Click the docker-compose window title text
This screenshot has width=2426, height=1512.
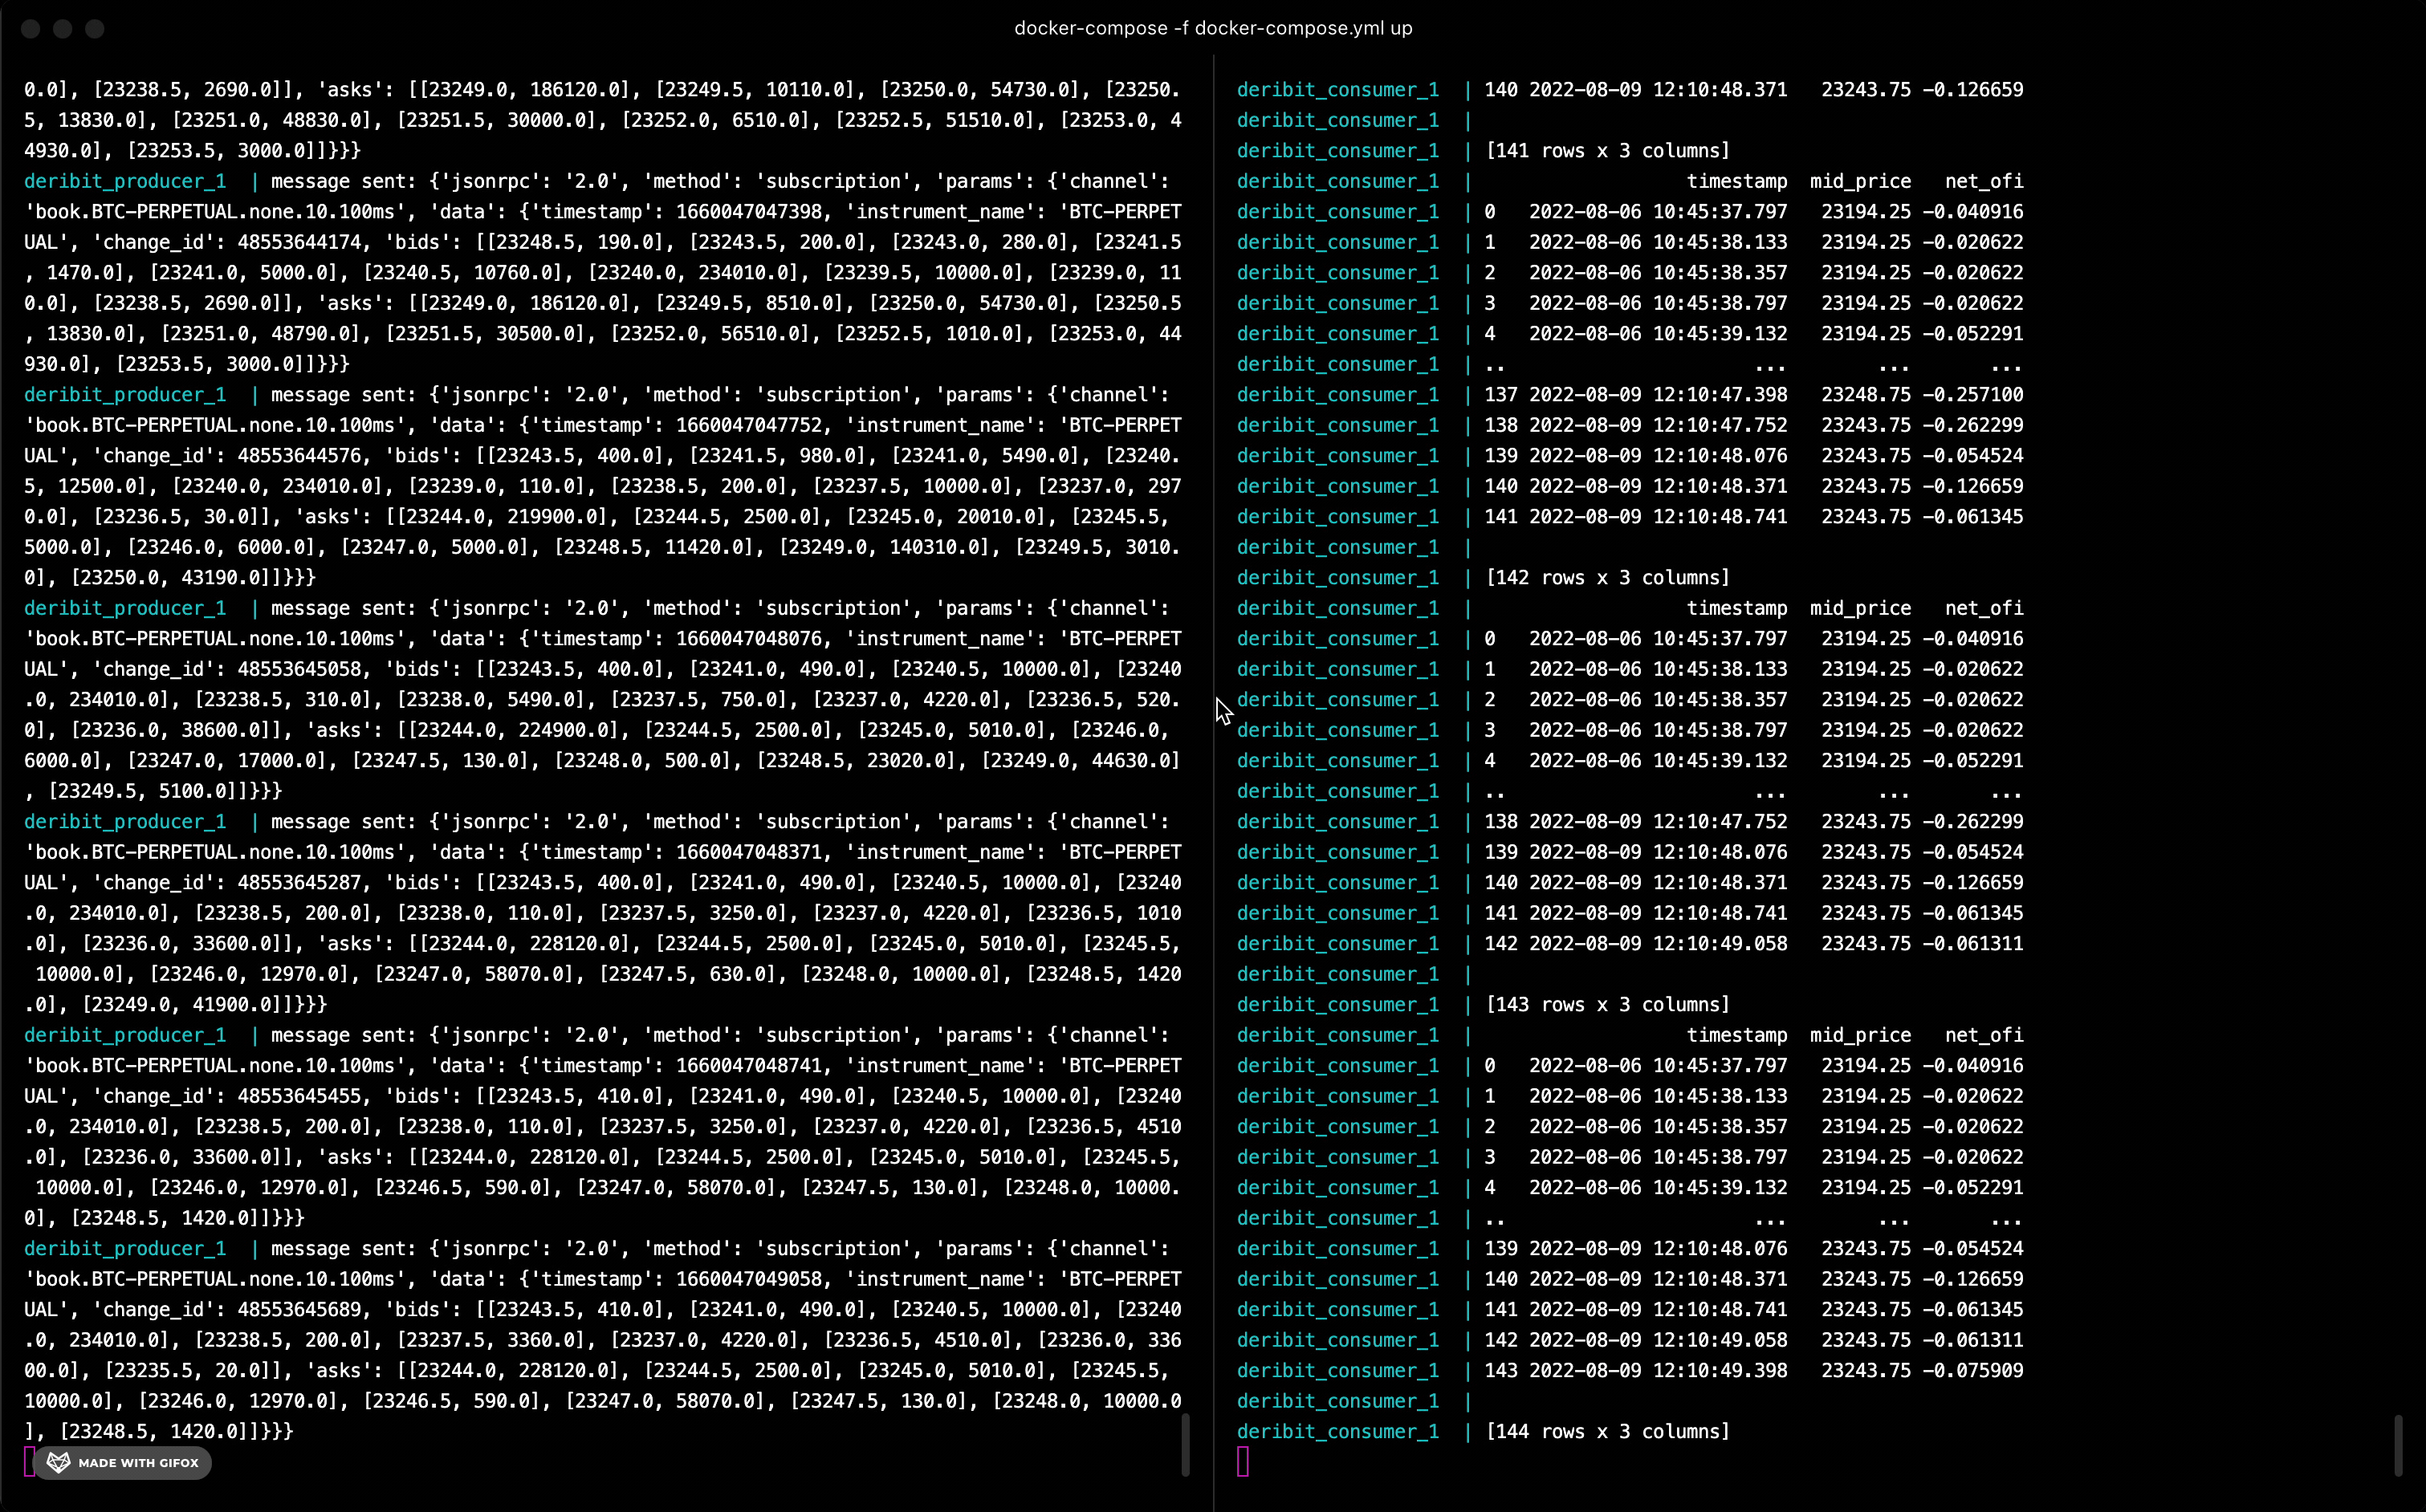coord(1213,28)
